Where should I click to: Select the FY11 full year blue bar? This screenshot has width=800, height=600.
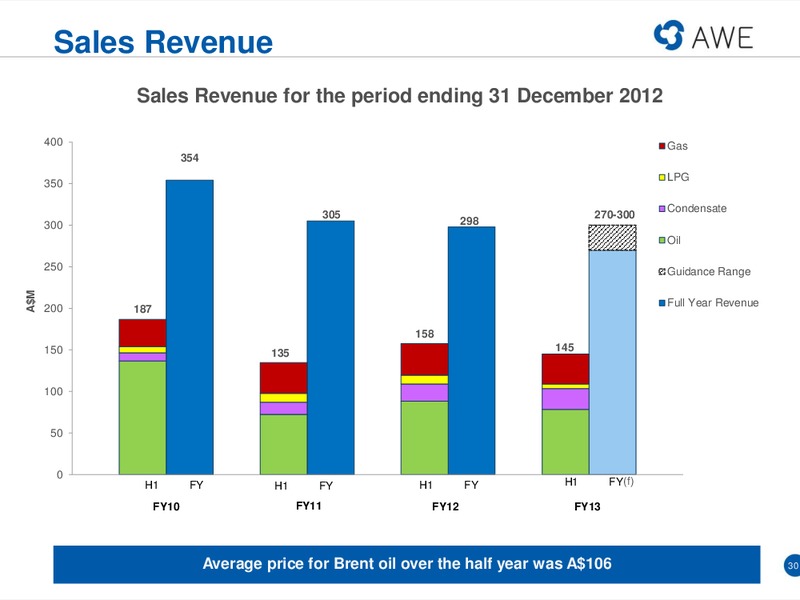[331, 347]
